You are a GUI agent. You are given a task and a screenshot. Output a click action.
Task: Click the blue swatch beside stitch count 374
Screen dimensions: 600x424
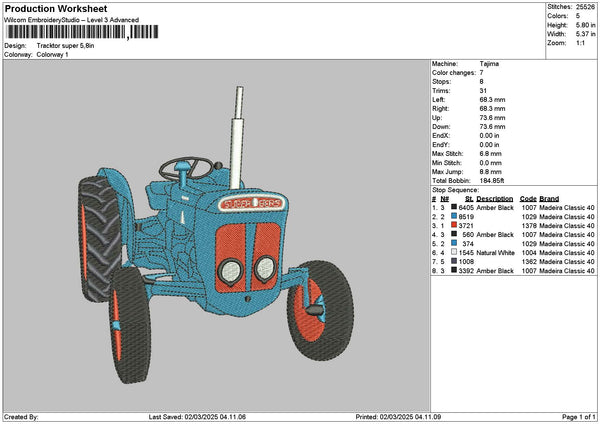454,243
